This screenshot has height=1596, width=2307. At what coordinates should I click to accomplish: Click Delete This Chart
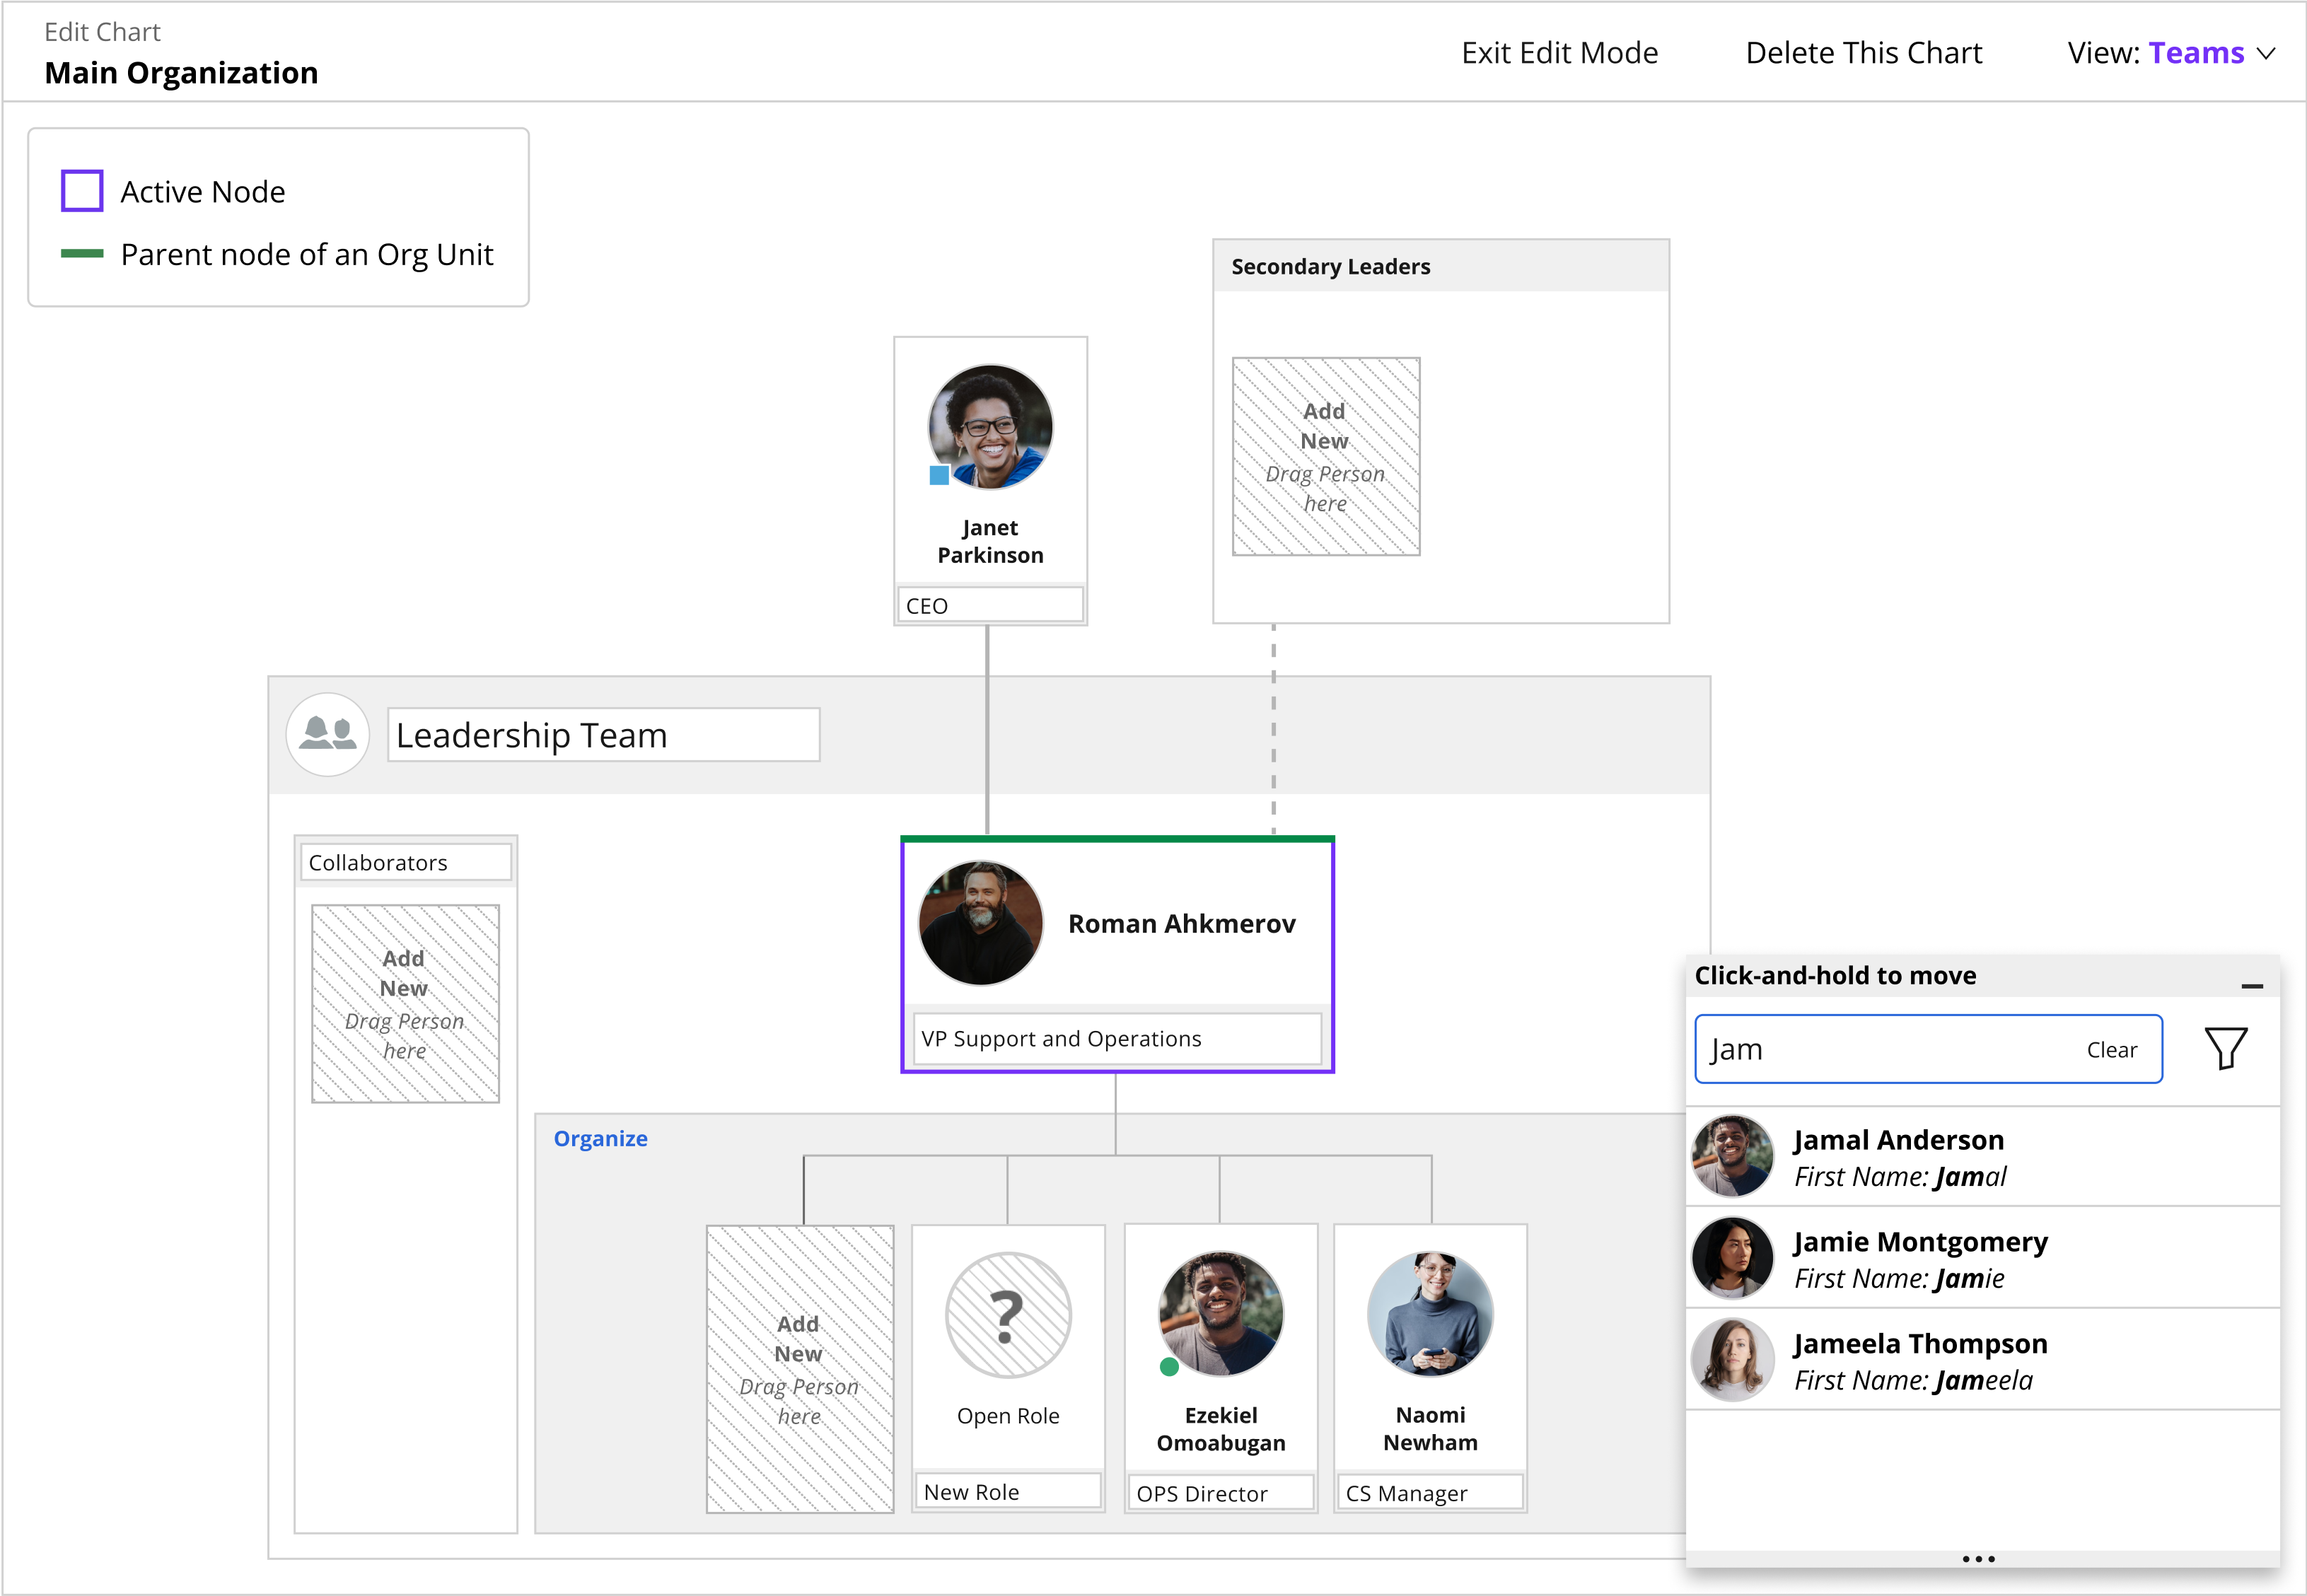(x=1863, y=53)
